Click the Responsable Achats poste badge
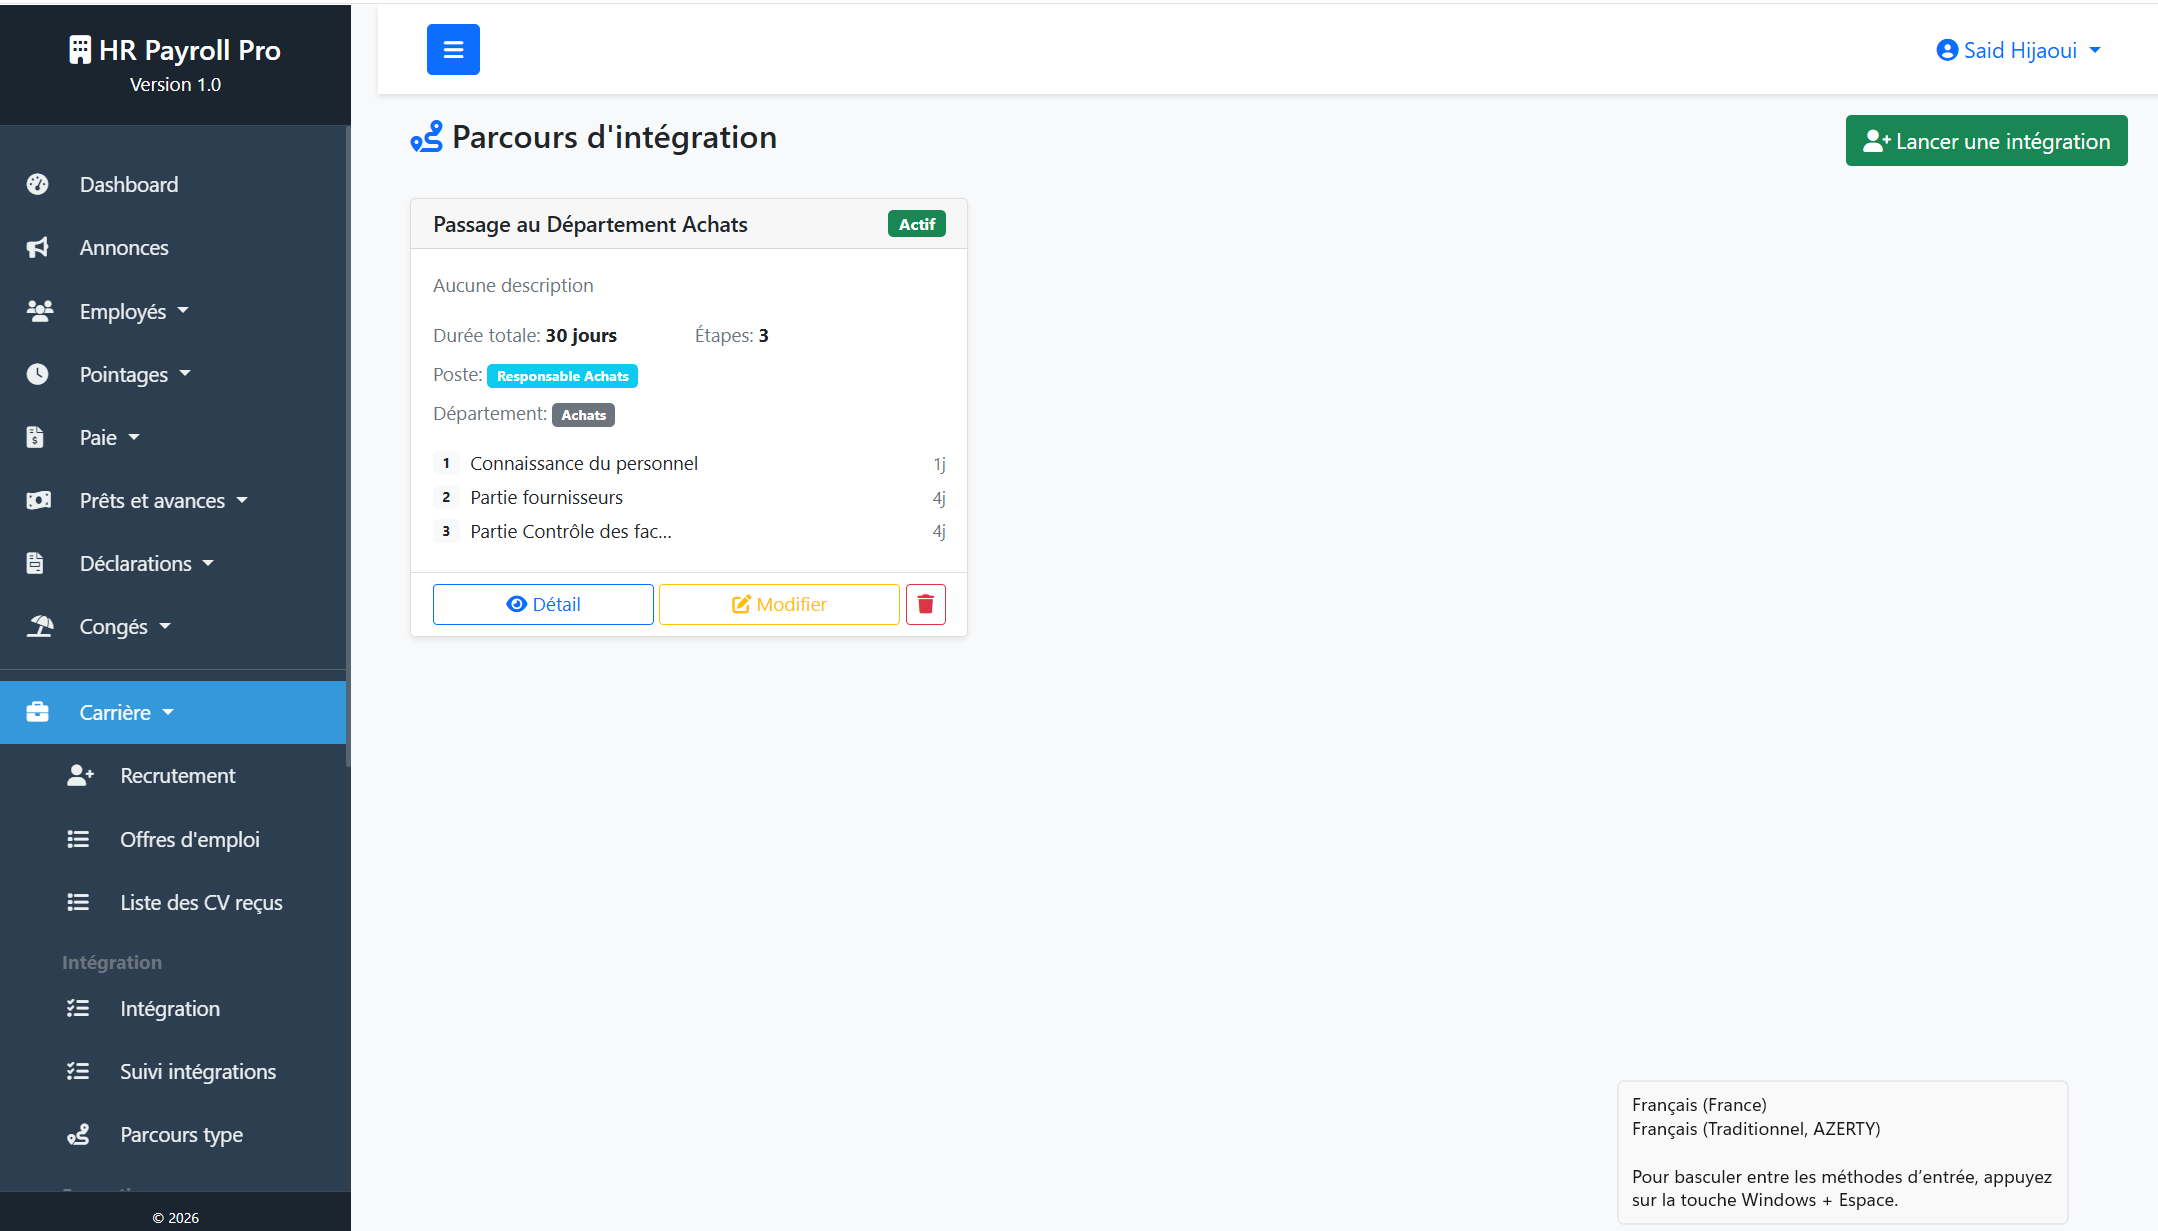This screenshot has width=2158, height=1231. tap(562, 376)
